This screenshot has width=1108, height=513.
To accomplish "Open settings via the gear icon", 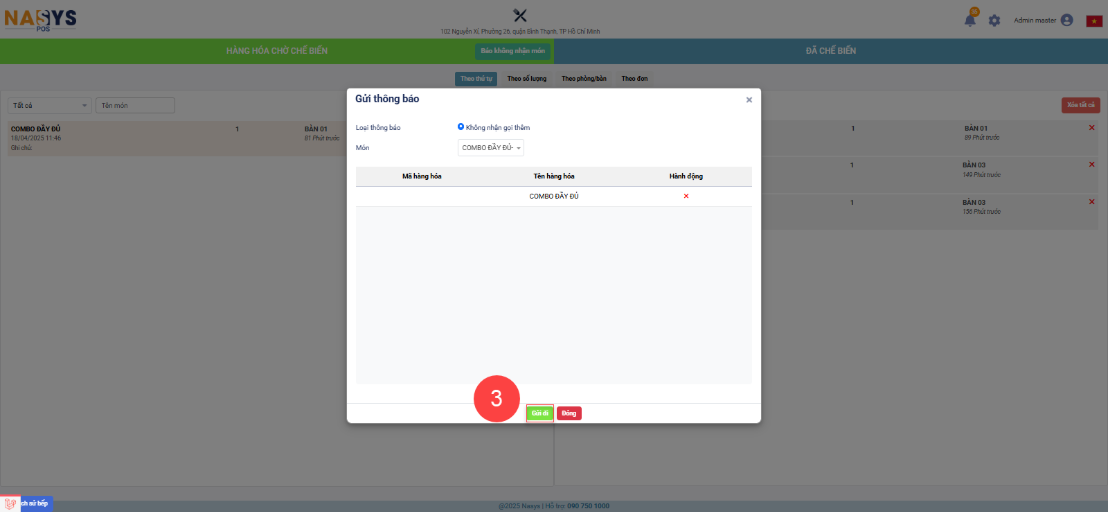I will 994,20.
